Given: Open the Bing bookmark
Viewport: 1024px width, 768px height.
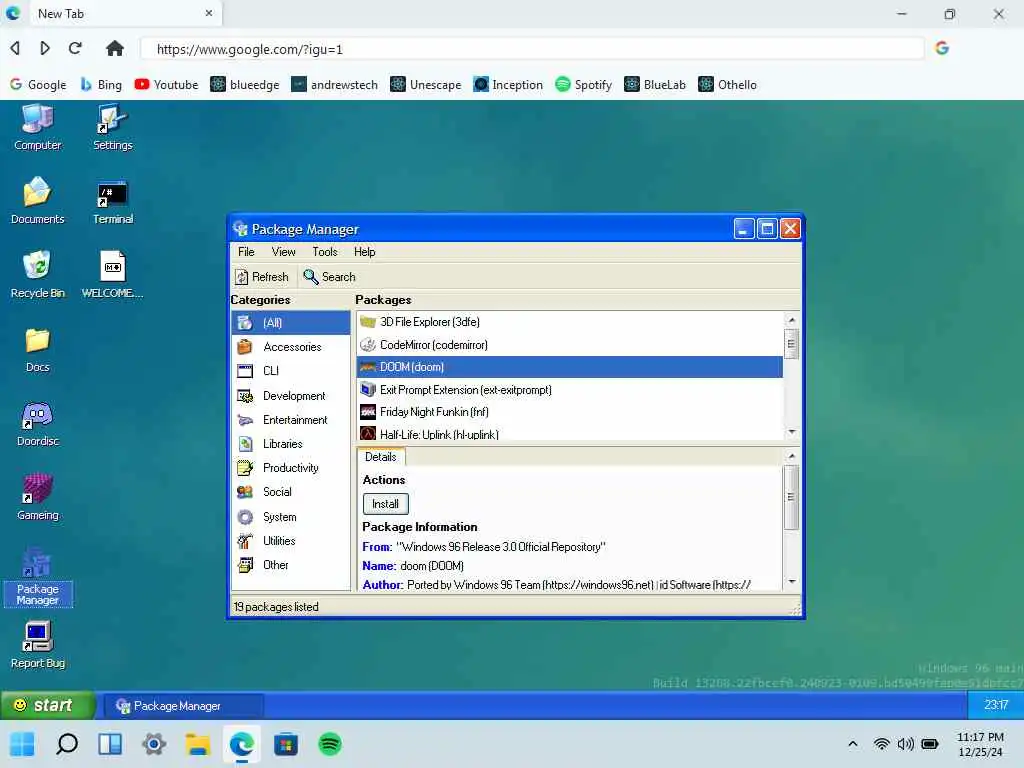Looking at the screenshot, I should pos(101,85).
